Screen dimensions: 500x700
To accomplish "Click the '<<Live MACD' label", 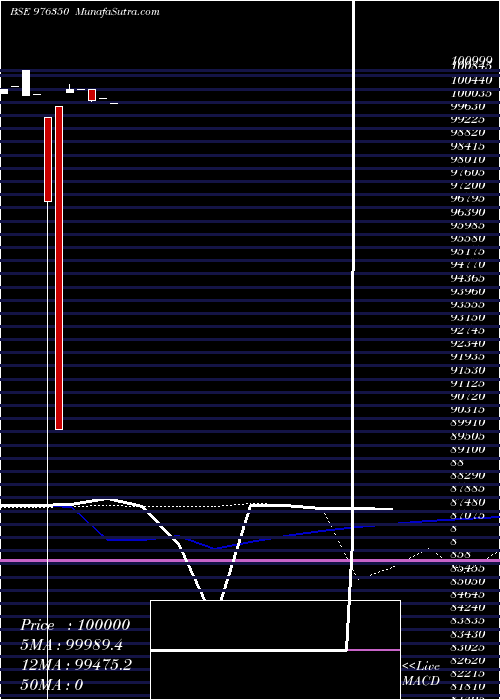I will 421,674.
